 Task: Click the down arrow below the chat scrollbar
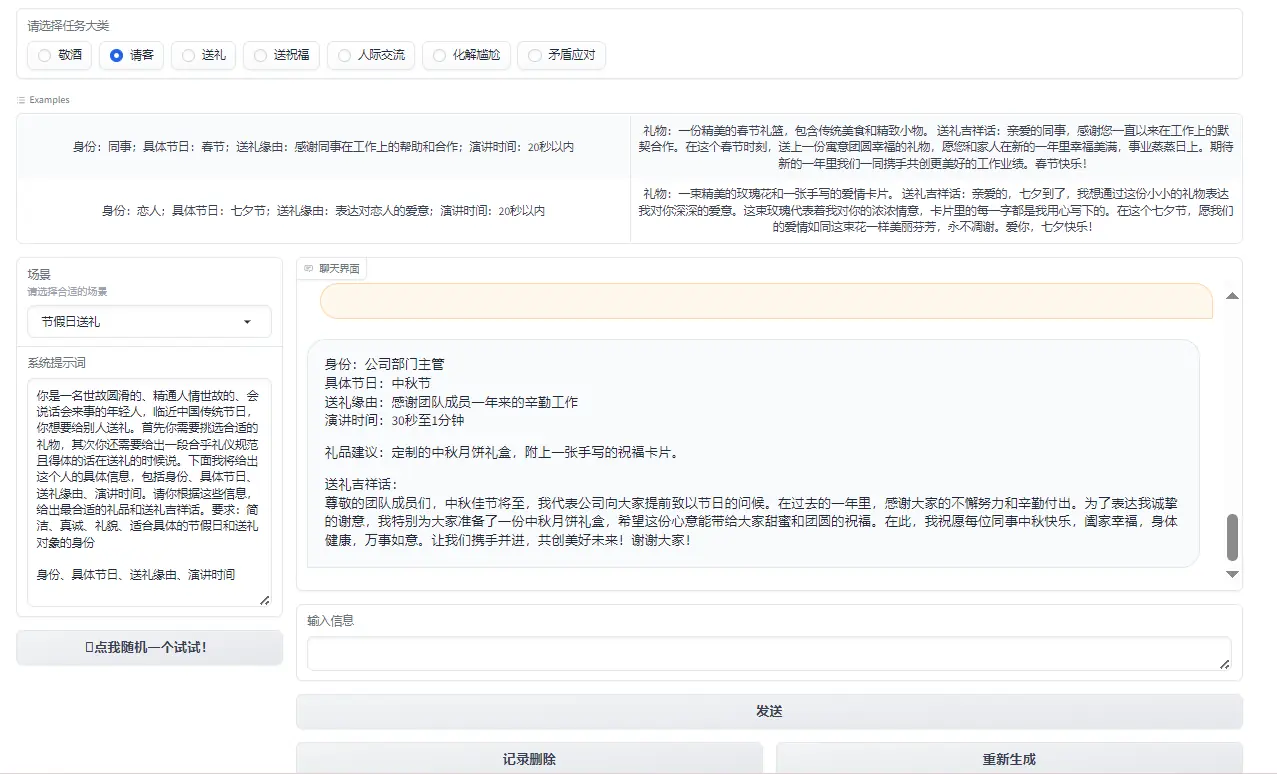coord(1232,573)
